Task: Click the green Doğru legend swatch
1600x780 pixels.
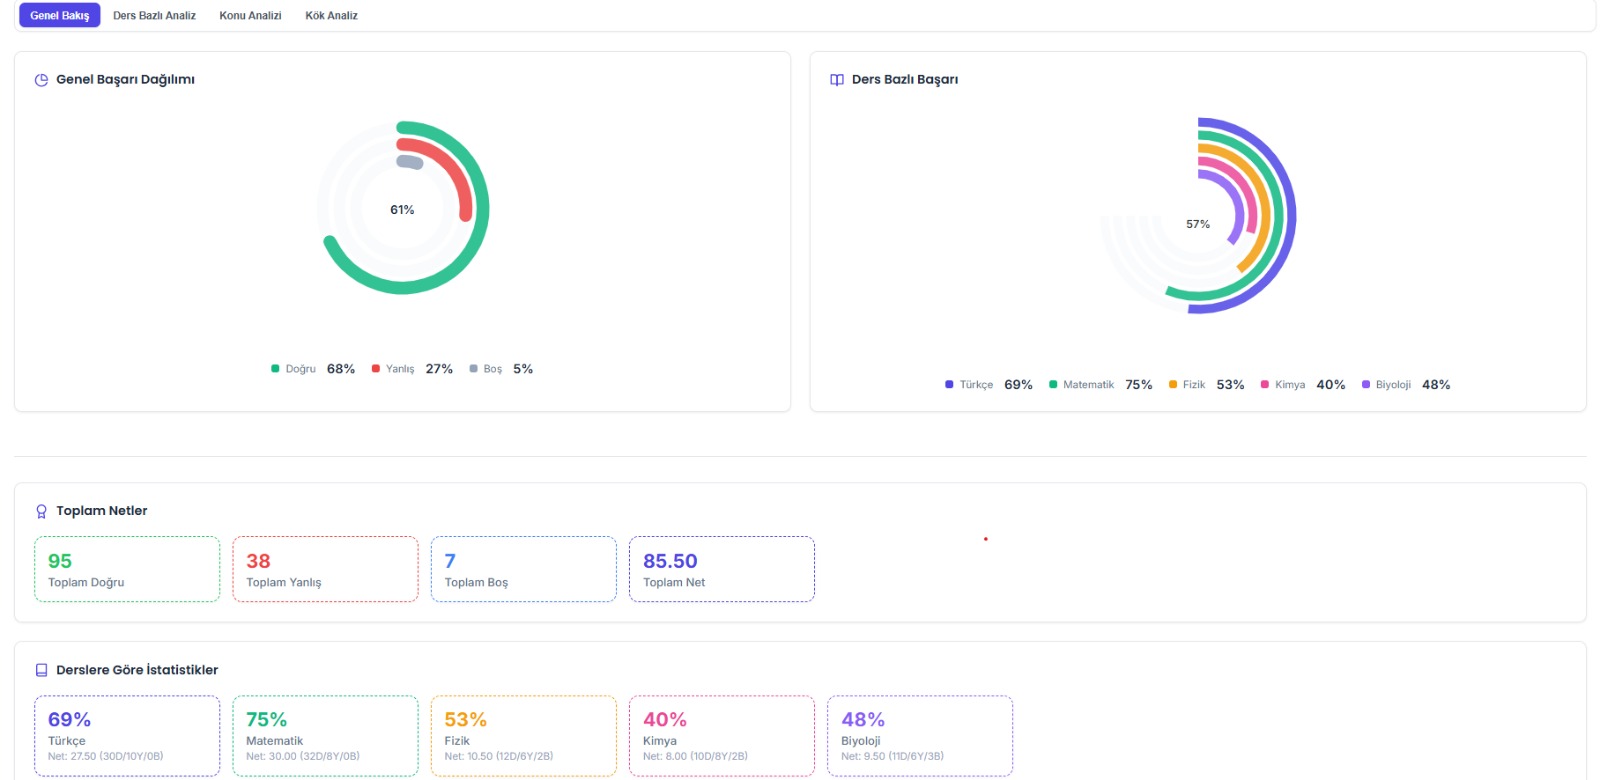Action: (x=275, y=369)
